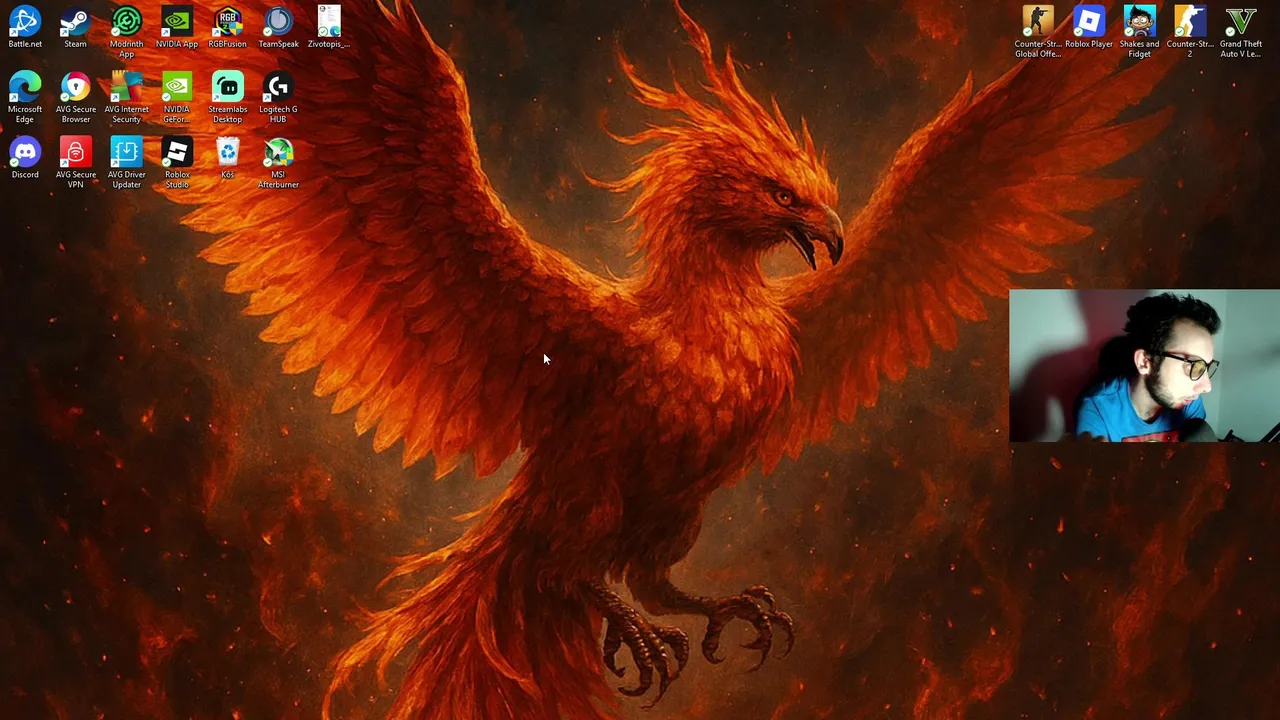Select the Modrinth App icon
The image size is (1280, 720).
tap(126, 32)
